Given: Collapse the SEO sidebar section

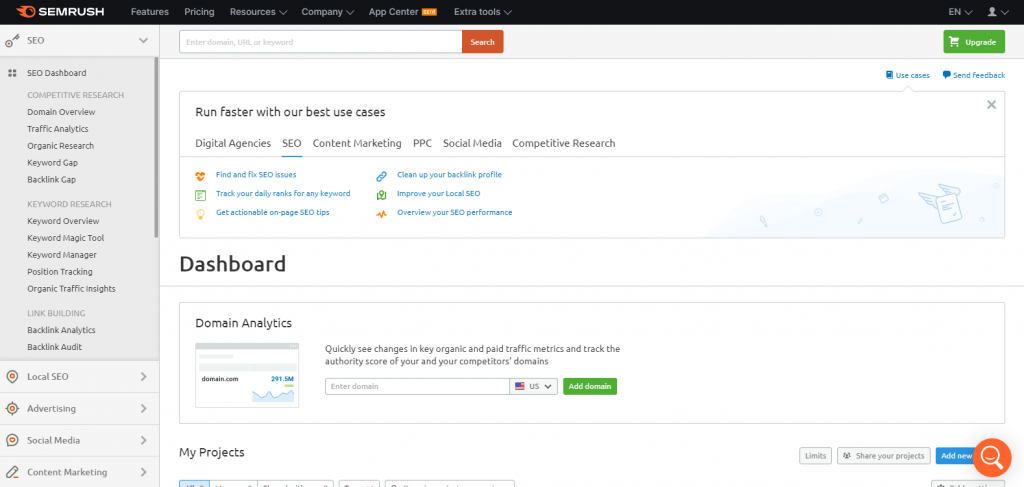Looking at the screenshot, I should 144,40.
